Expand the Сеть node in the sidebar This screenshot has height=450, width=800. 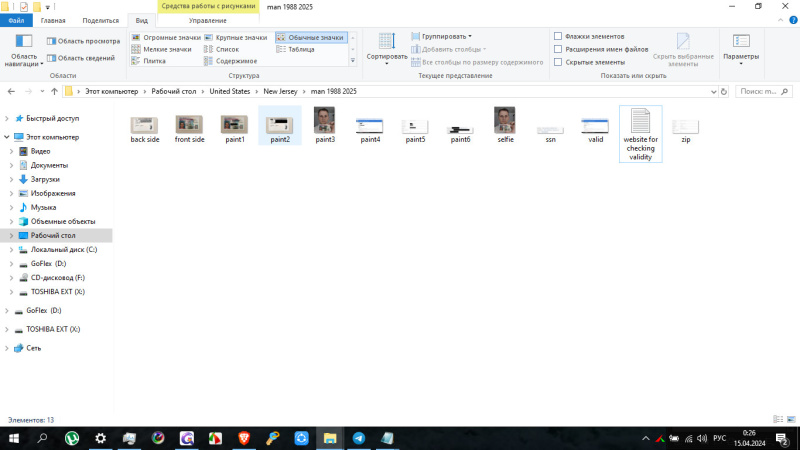(x=8, y=348)
